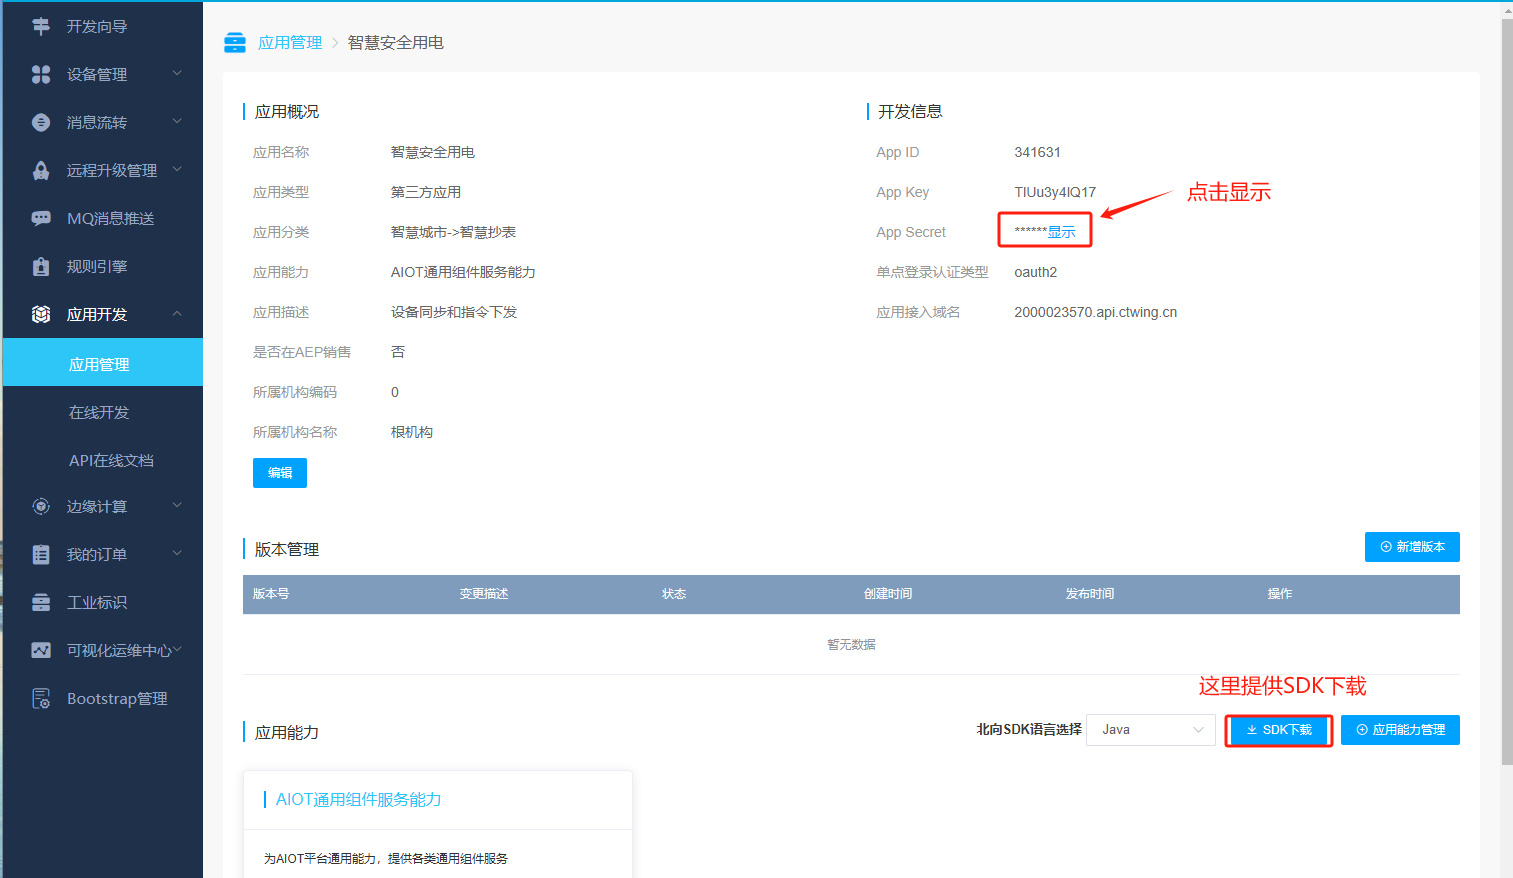Click the MQ消息推送 chat bubble icon
The image size is (1513, 878).
tap(41, 219)
